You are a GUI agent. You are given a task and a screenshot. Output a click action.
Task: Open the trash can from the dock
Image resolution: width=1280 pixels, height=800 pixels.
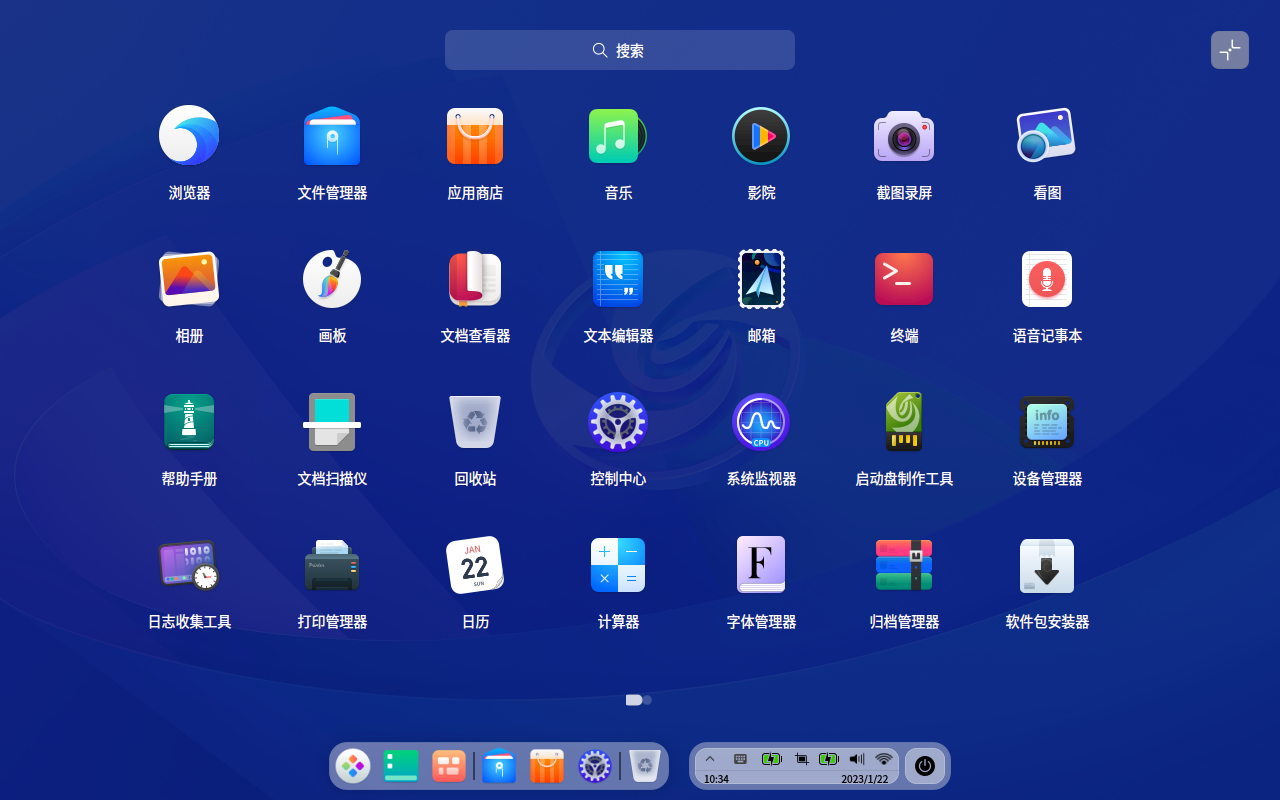643,766
